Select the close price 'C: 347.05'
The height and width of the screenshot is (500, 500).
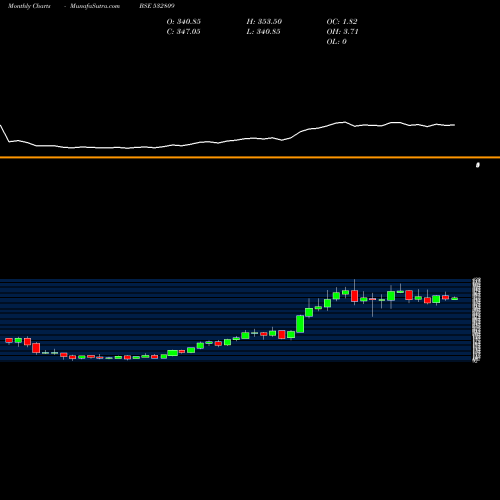pyautogui.click(x=184, y=32)
